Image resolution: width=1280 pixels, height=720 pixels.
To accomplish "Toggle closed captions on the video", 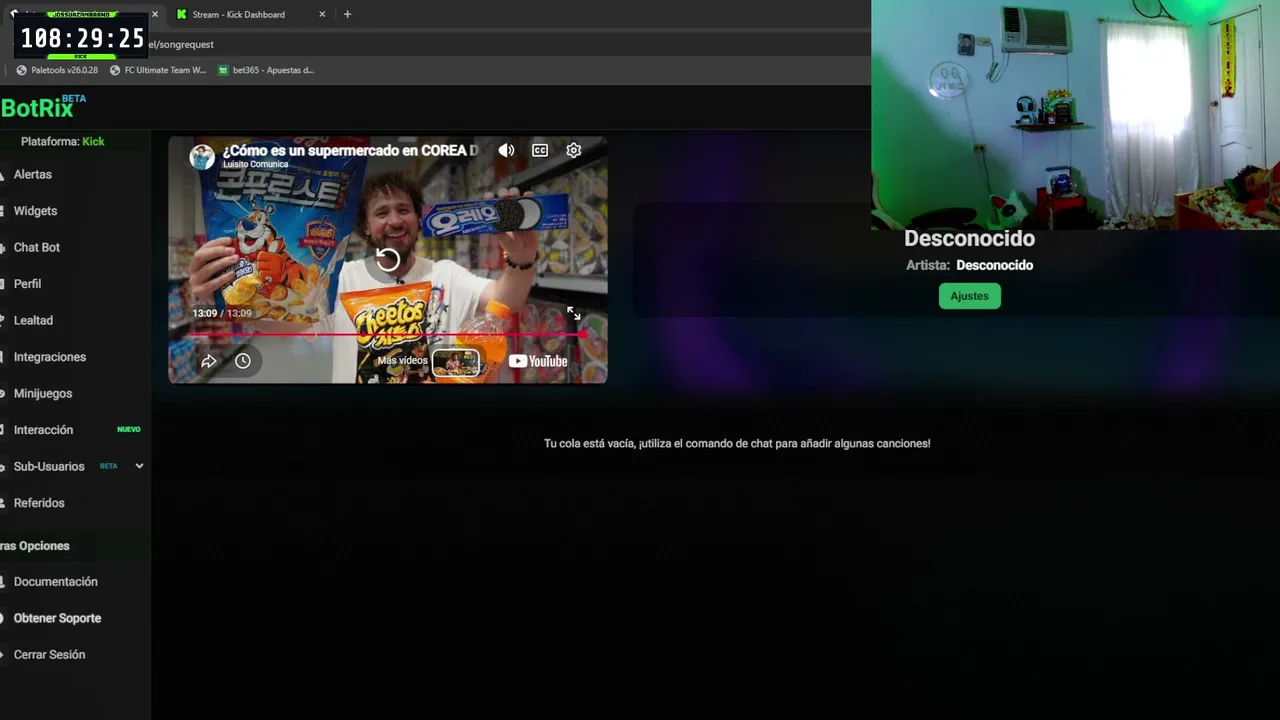I will [x=540, y=150].
